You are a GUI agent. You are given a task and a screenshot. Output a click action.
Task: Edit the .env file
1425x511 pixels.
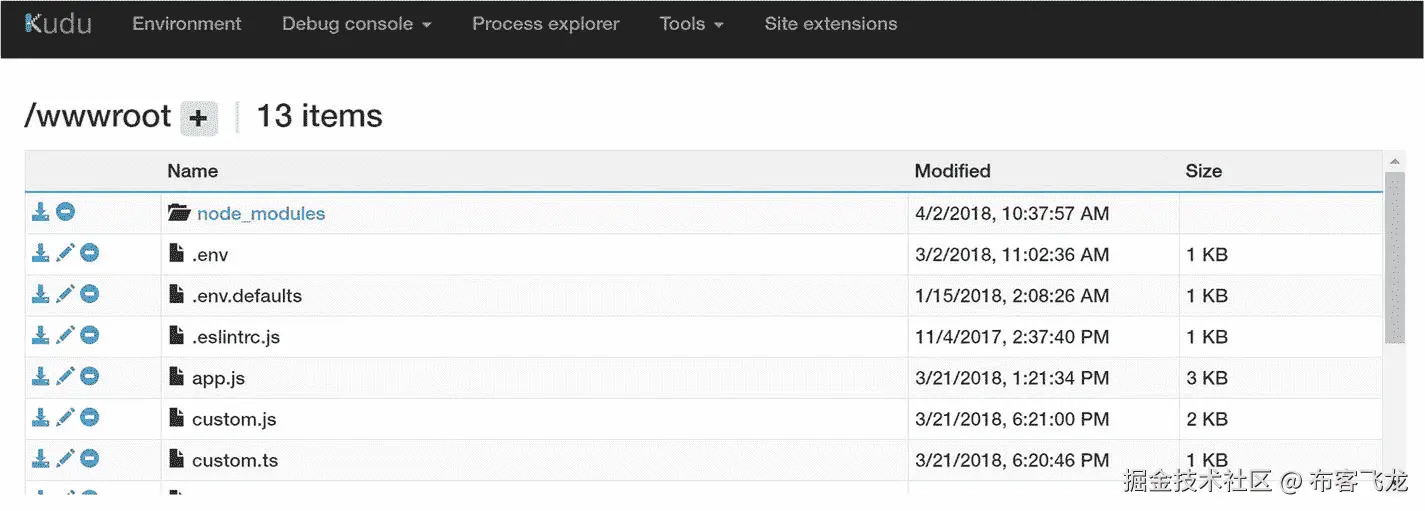pos(65,253)
